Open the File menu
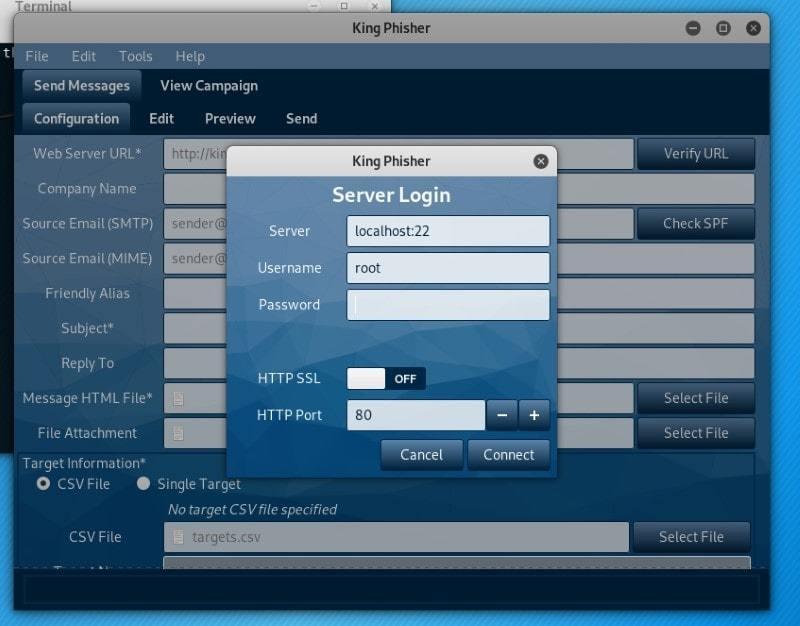Screen dimensions: 800x626 tap(37, 56)
